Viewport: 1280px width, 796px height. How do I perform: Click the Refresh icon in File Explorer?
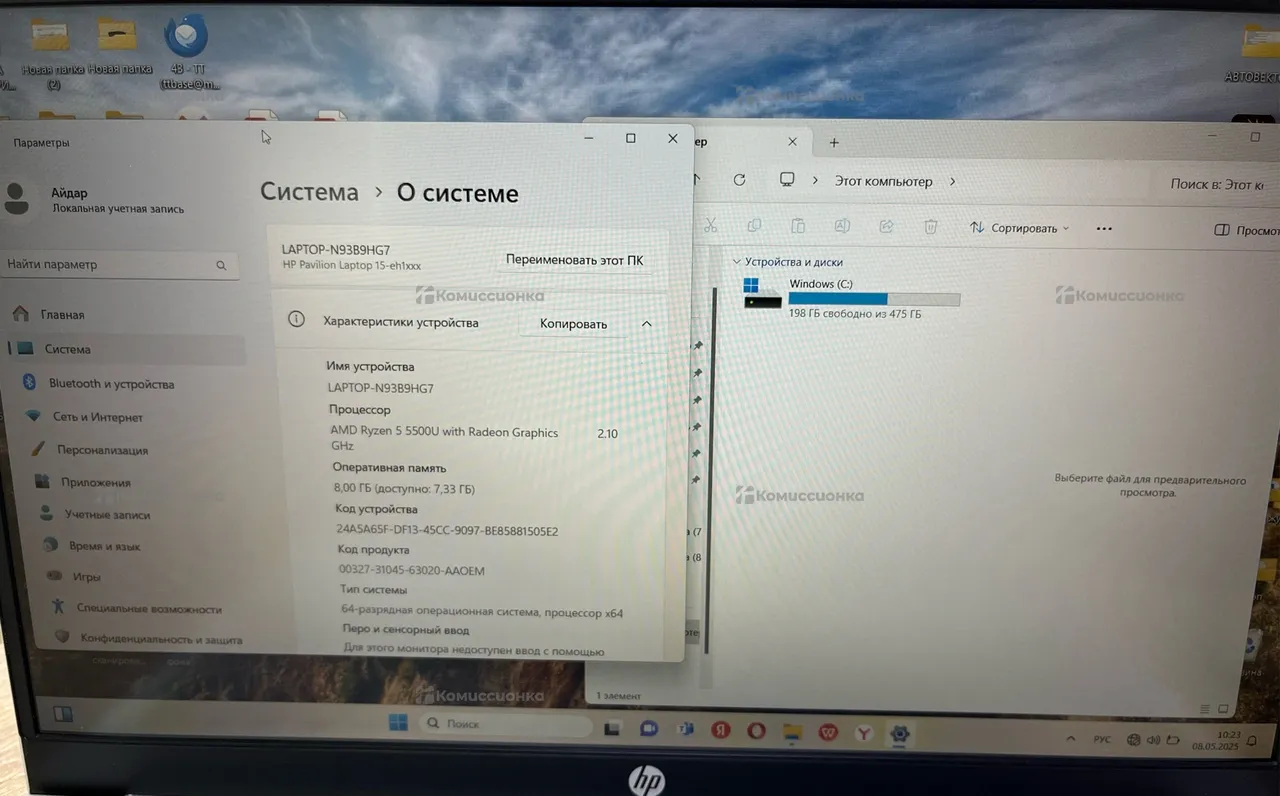(x=739, y=180)
